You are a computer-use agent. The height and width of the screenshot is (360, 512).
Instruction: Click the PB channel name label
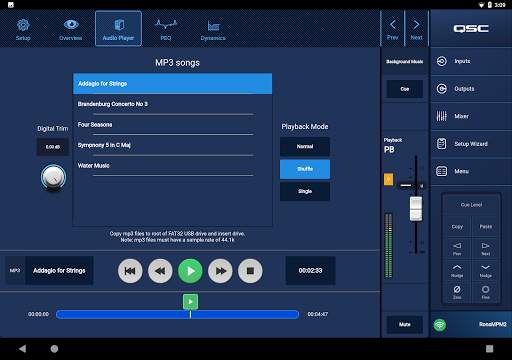(x=389, y=150)
